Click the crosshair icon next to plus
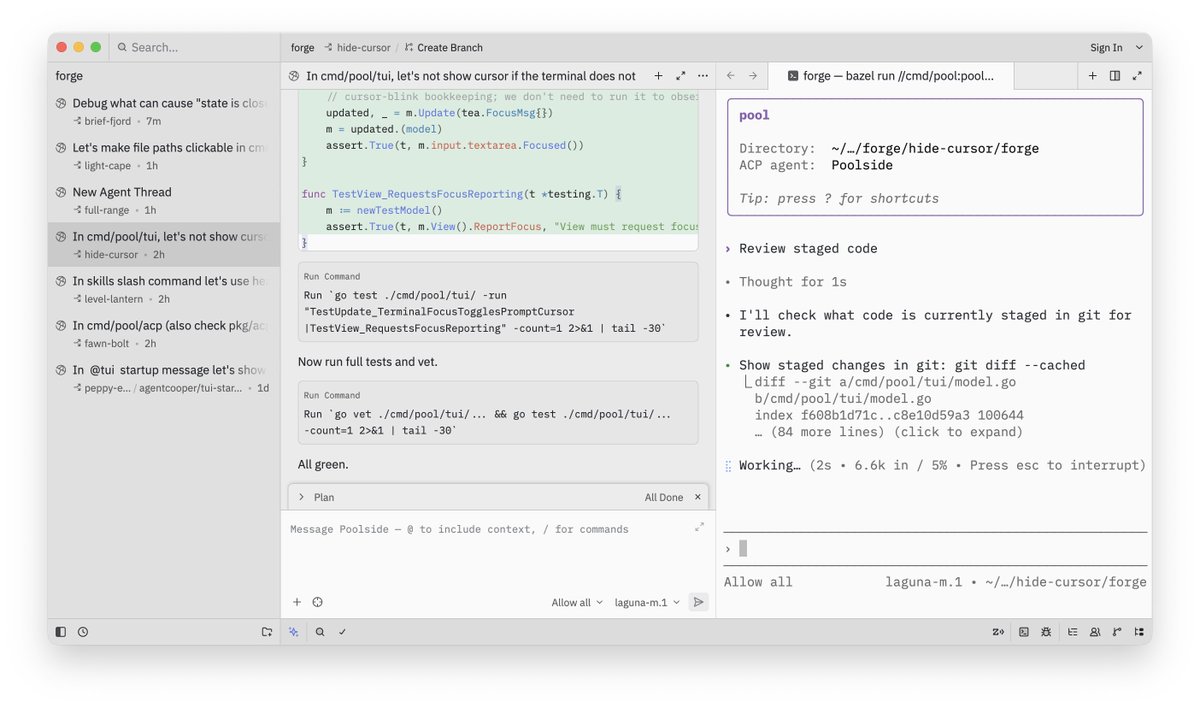The image size is (1200, 708). point(318,602)
